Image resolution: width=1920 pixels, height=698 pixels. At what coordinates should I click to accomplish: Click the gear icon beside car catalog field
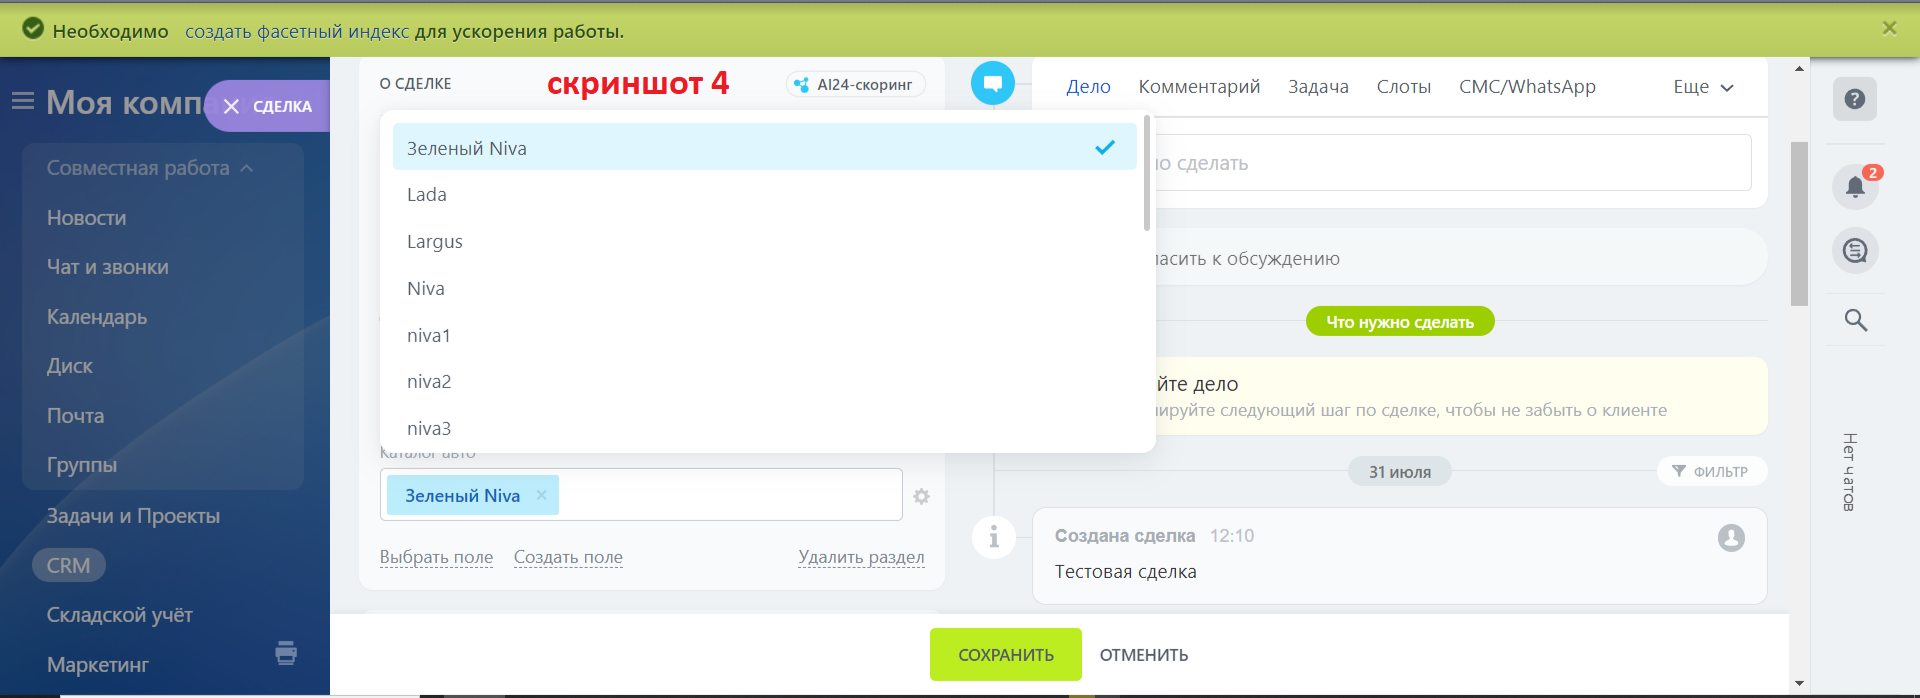921,496
